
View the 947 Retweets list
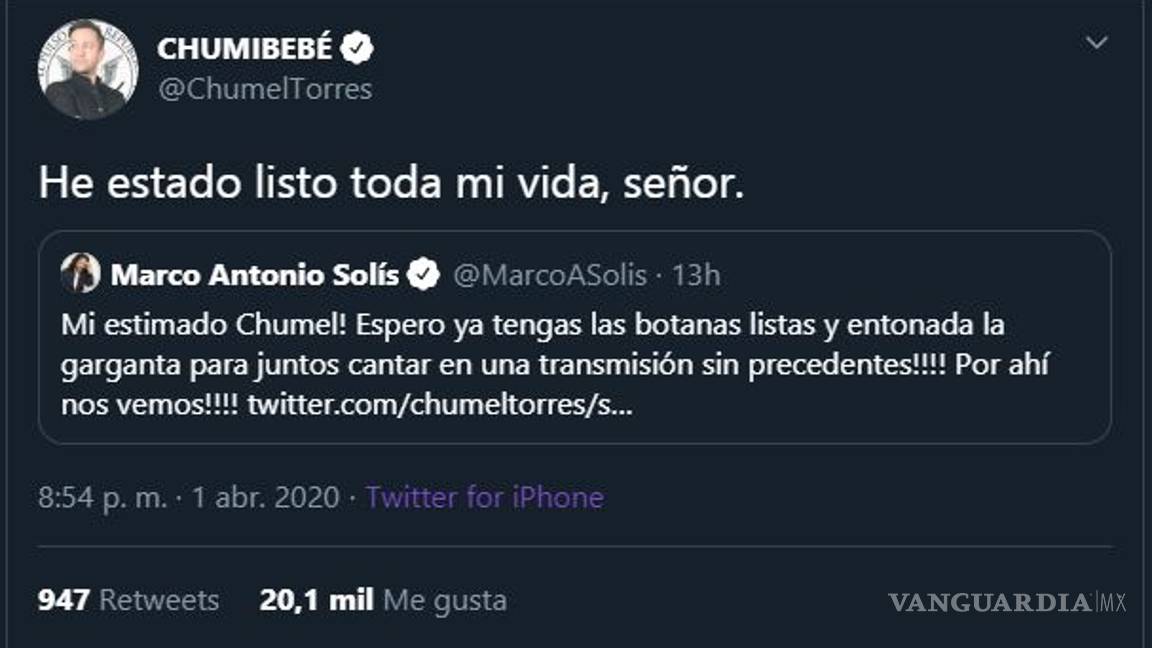click(128, 599)
